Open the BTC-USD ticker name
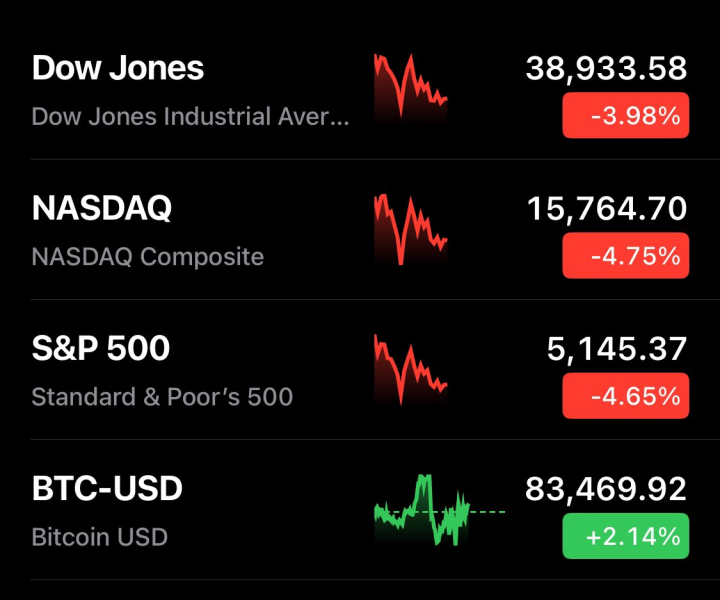Viewport: 720px width, 600px height. click(x=107, y=489)
